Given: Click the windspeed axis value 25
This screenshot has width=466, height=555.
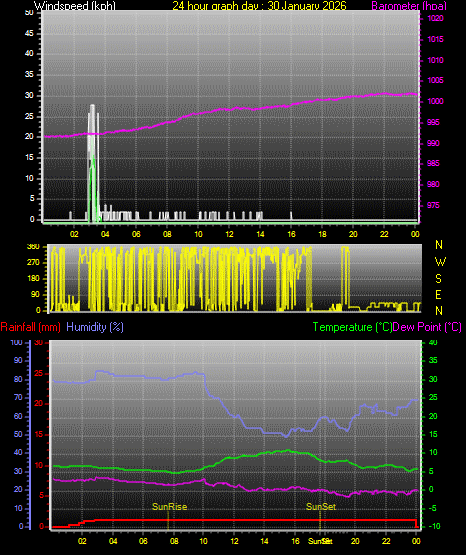Looking at the screenshot, I should (29, 116).
